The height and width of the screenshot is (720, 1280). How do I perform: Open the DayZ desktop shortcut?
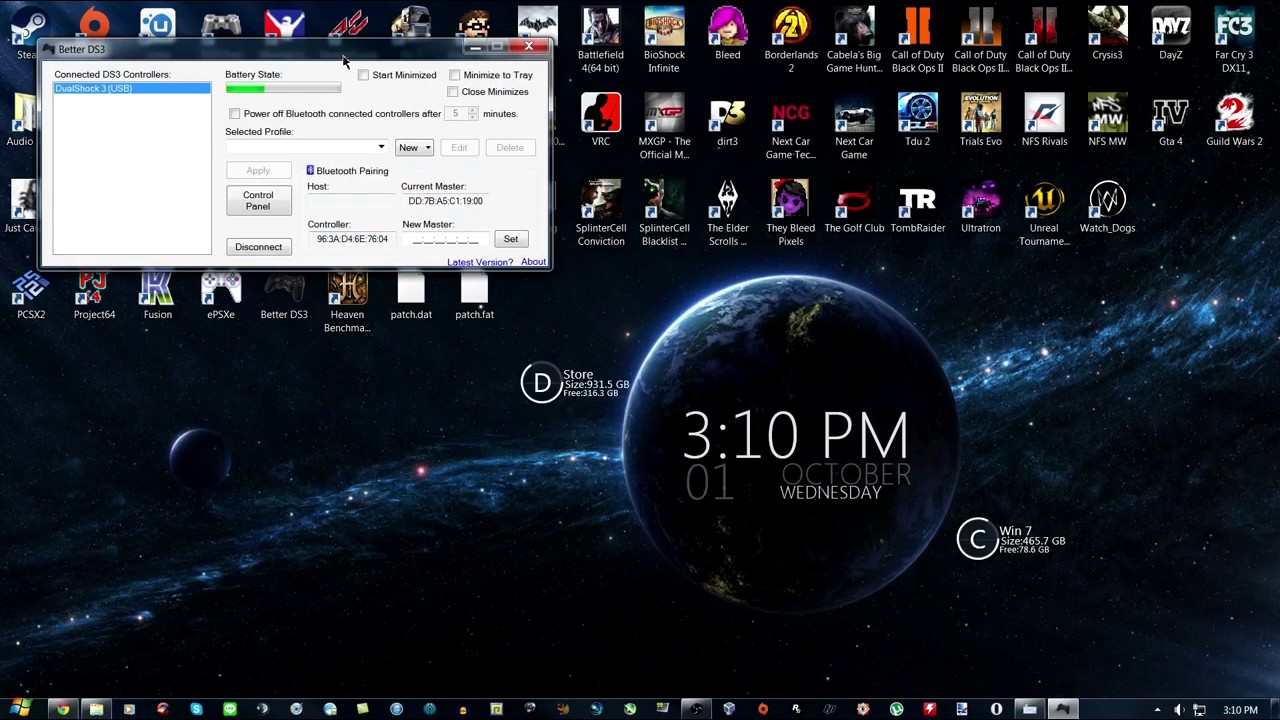pyautogui.click(x=1170, y=35)
